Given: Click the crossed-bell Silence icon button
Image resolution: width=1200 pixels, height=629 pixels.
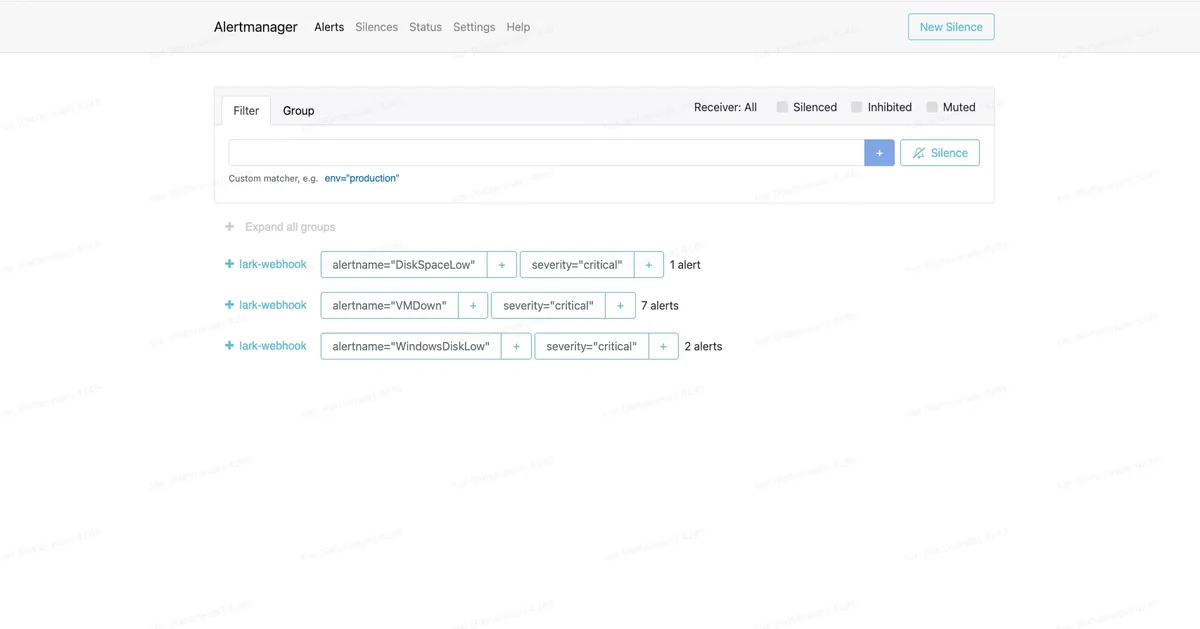Looking at the screenshot, I should tap(939, 152).
